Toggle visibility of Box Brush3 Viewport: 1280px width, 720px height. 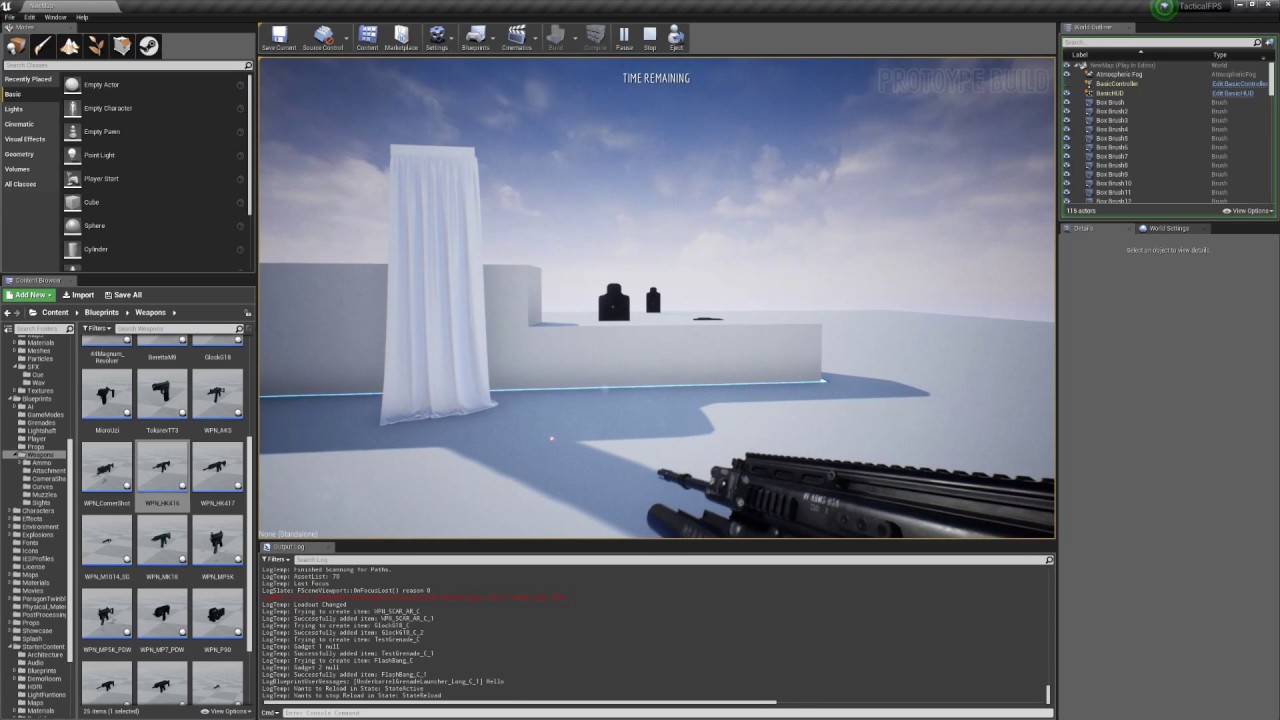tap(1066, 120)
